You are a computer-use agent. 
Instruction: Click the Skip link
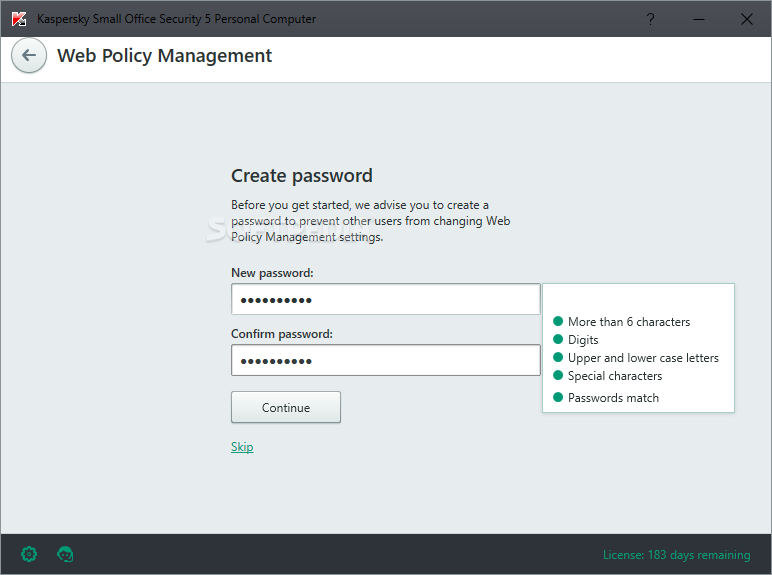pos(242,447)
